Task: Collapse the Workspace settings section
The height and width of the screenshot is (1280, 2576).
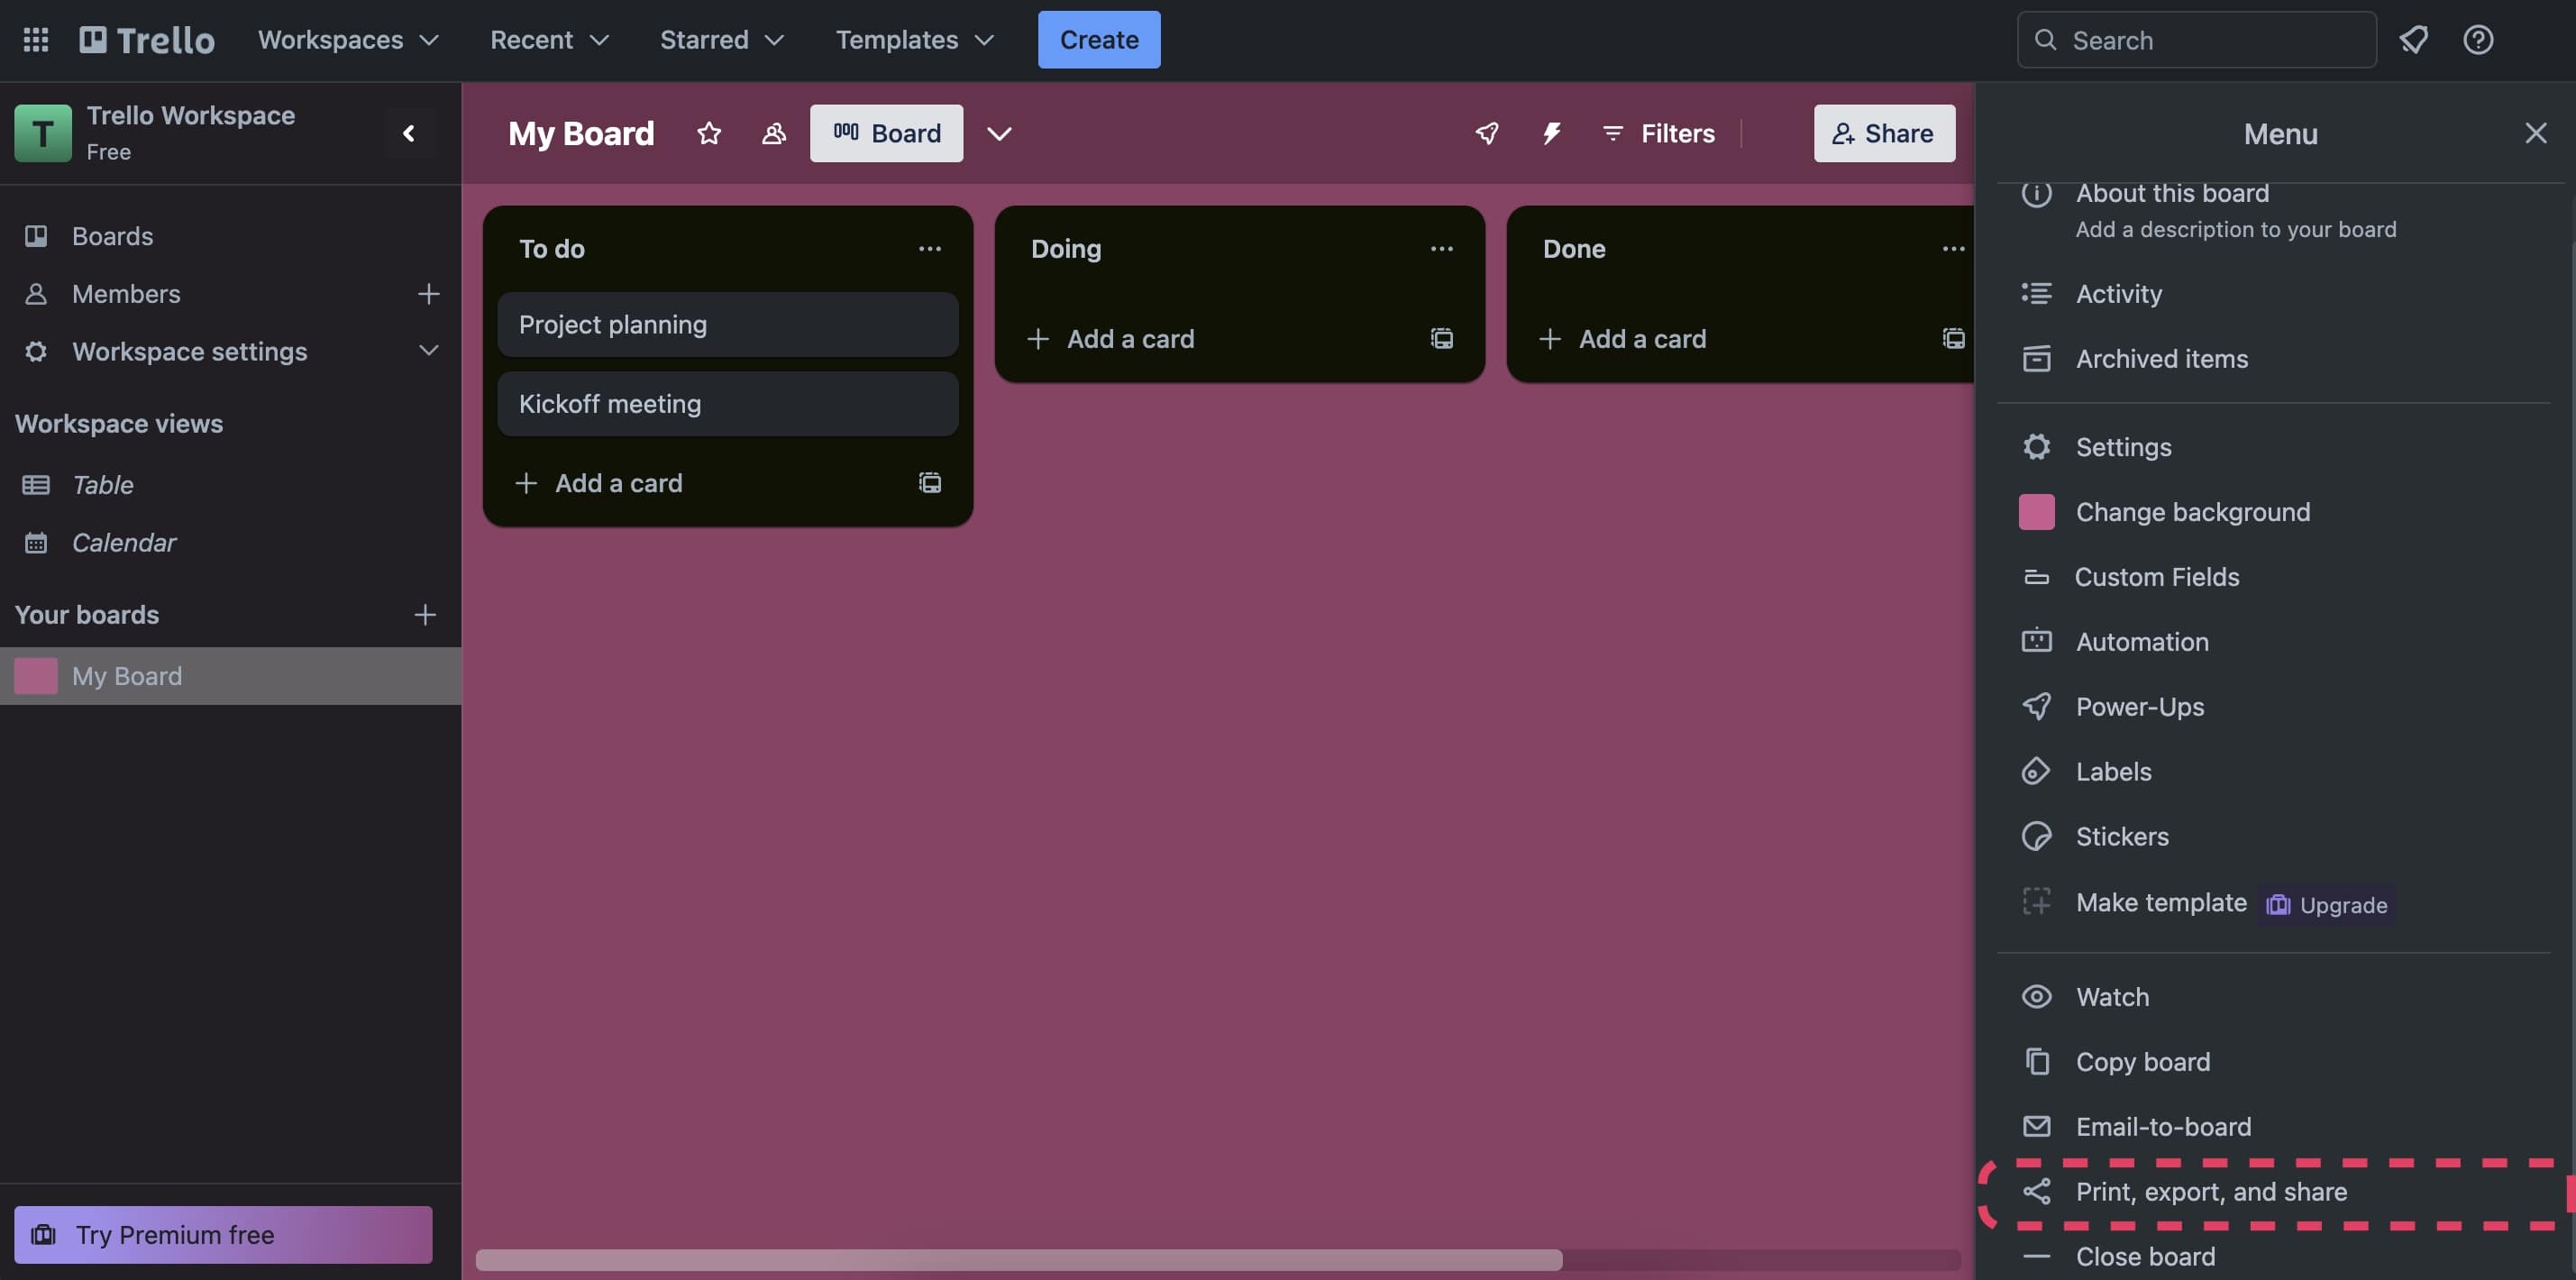Action: click(x=428, y=352)
